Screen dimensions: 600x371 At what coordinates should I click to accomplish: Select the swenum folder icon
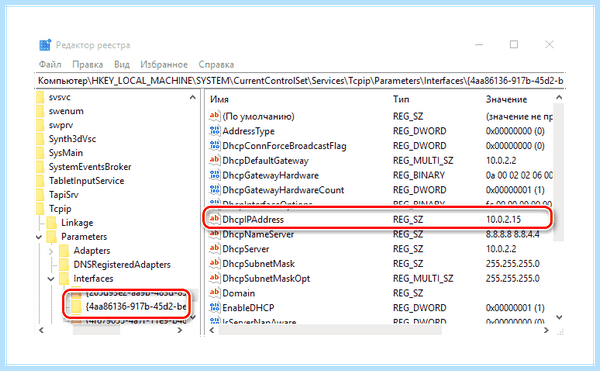[x=40, y=111]
